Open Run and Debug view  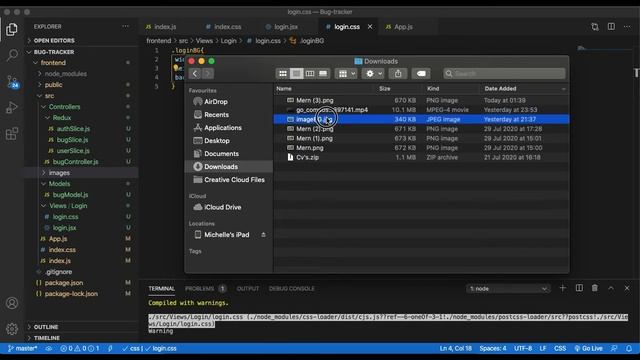click(12, 108)
